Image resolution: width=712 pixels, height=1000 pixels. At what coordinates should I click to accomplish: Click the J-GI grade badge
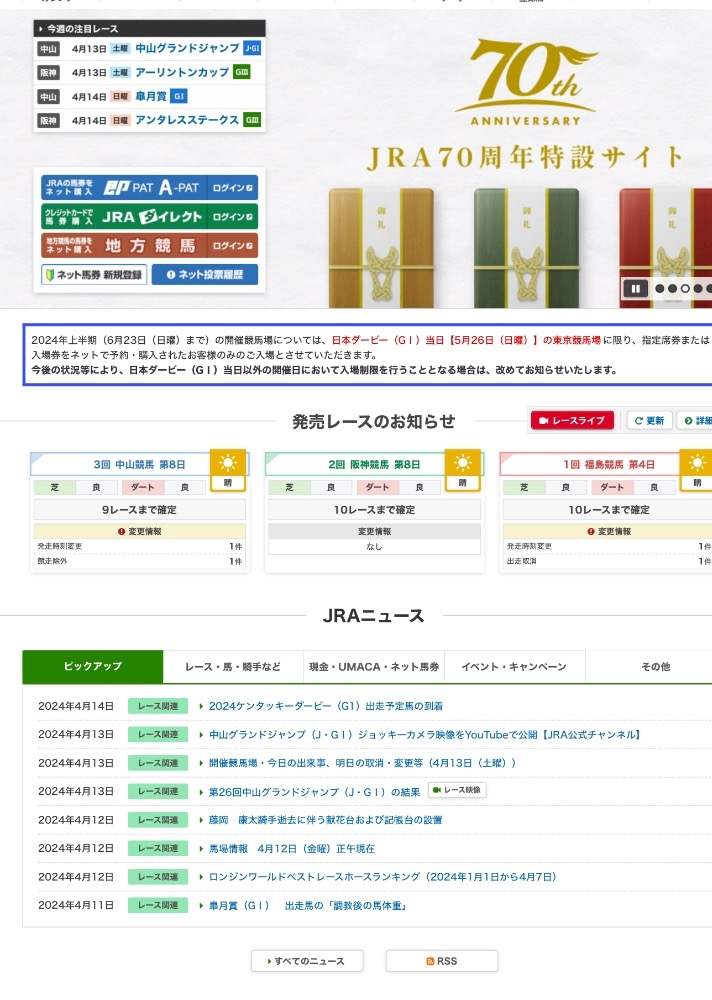pos(252,48)
